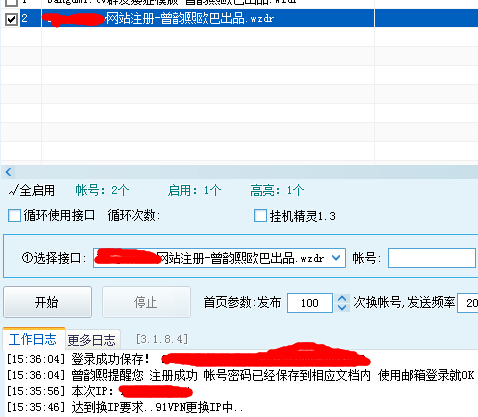Screen dimensions: 478x417
Task: Click the 帐号: 2个 counter text
Action: [x=102, y=190]
